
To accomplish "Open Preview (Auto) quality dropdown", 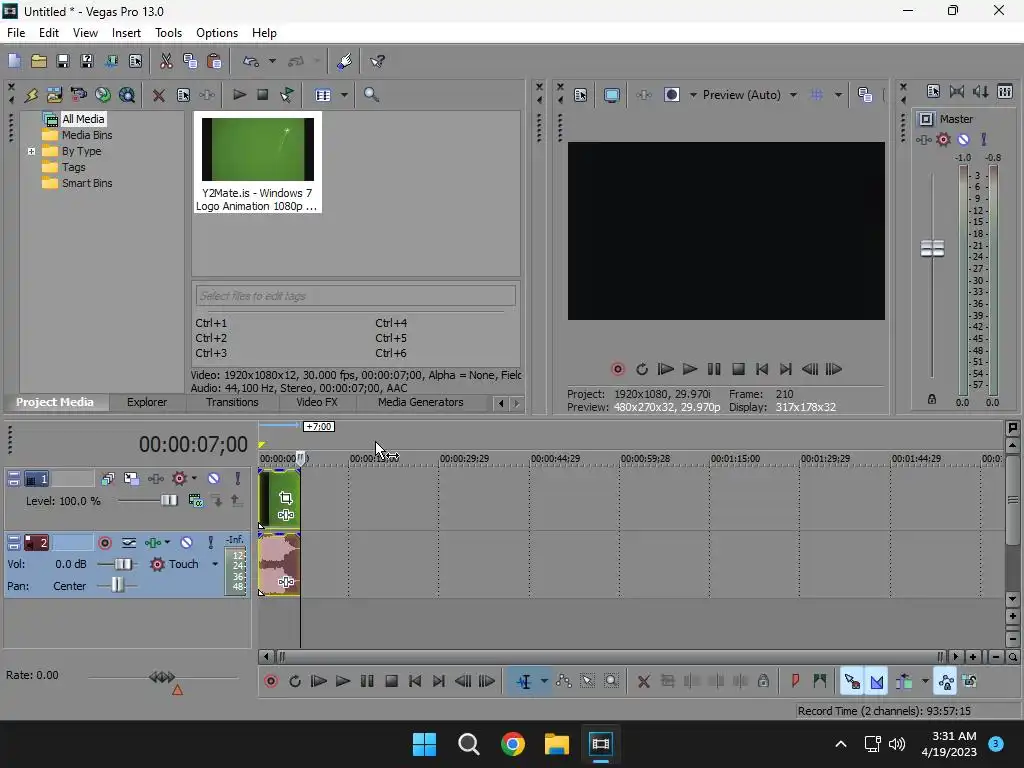I will coord(793,95).
